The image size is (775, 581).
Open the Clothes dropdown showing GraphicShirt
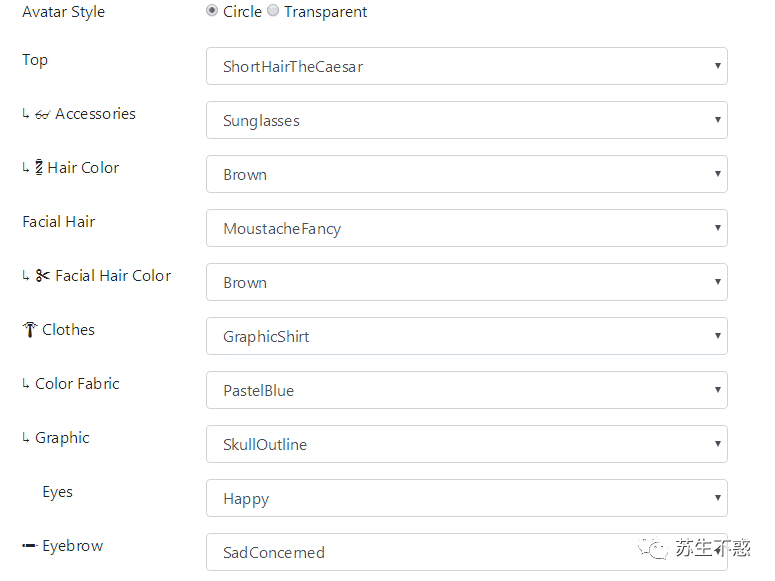(x=466, y=337)
